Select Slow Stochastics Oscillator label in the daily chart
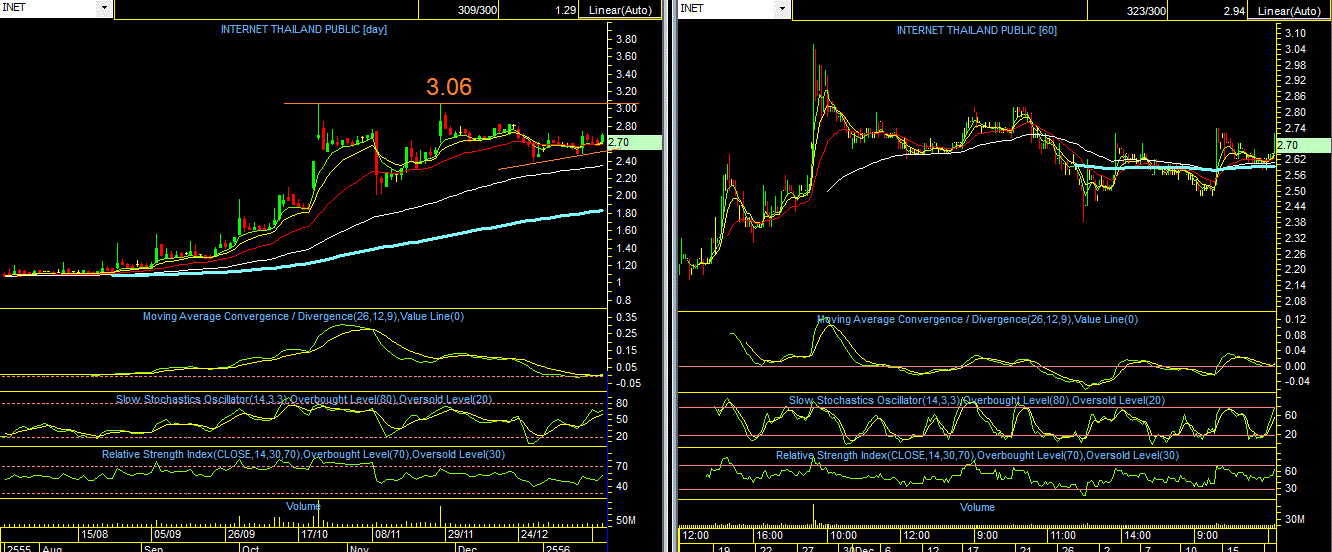This screenshot has width=1332, height=552. [303, 399]
